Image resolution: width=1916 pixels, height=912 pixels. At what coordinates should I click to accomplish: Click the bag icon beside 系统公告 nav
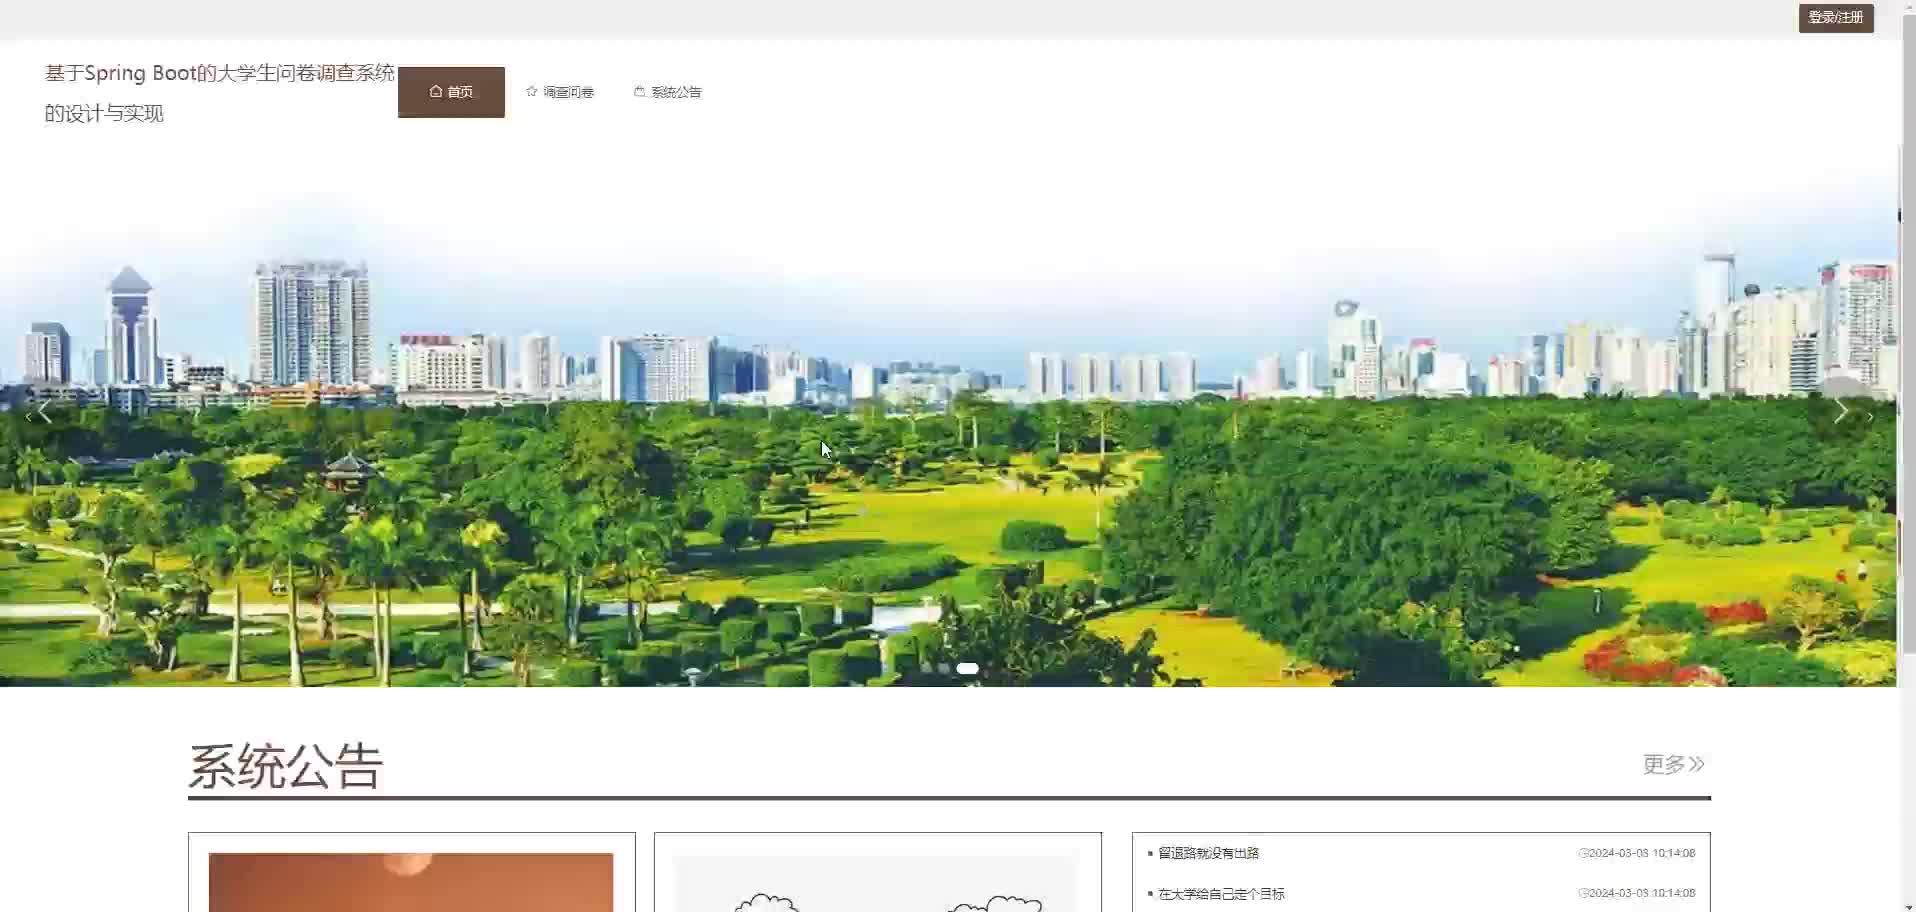pos(639,91)
